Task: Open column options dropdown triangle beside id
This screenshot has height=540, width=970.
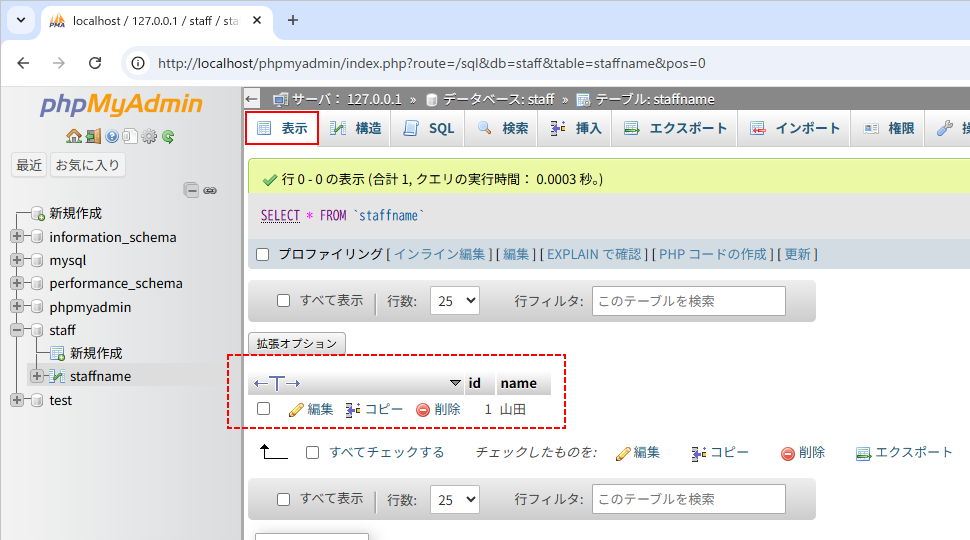Action: [455, 383]
